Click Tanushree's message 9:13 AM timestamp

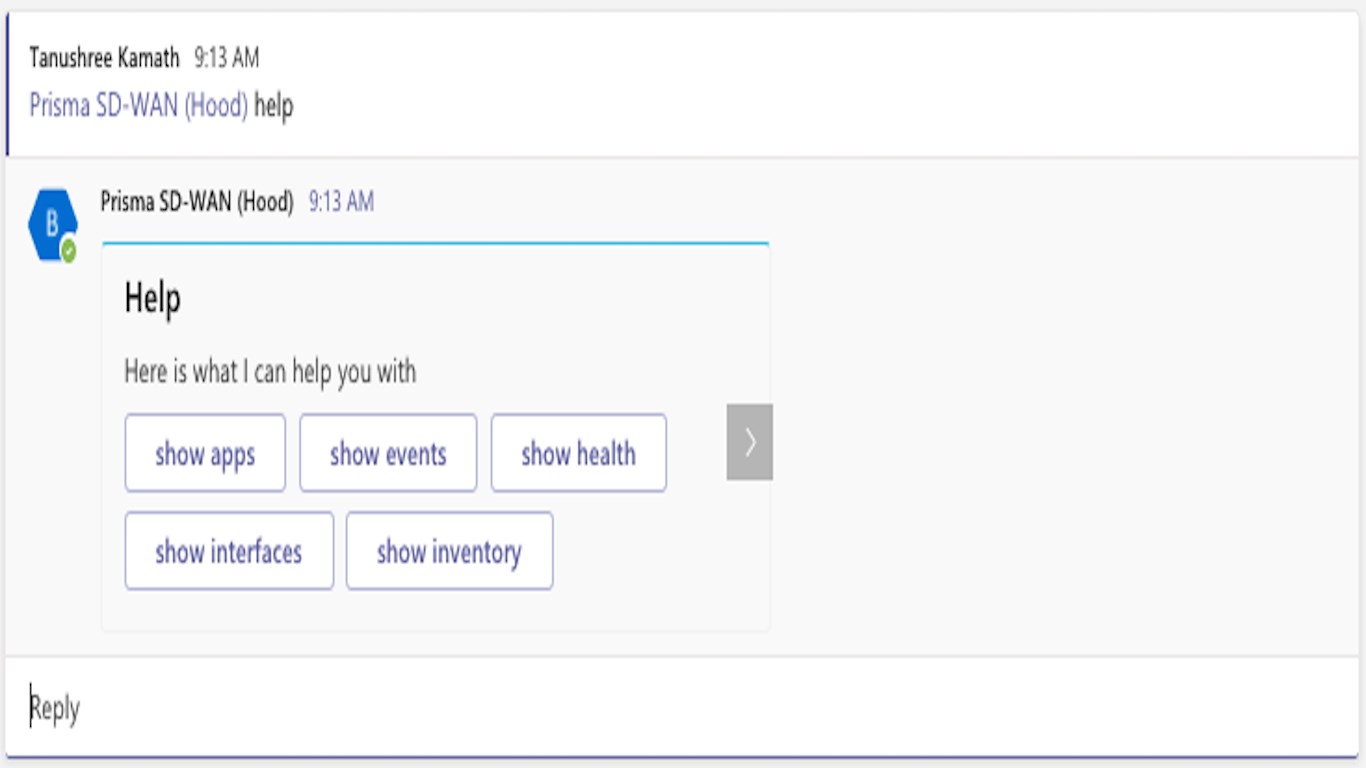227,58
